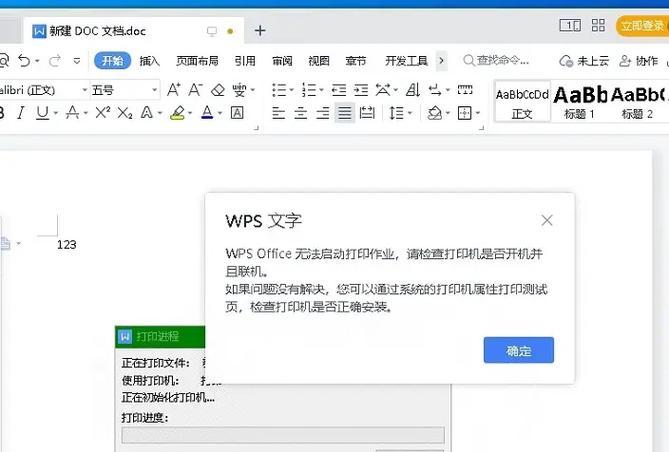Open the font name dropdown
The height and width of the screenshot is (452, 669).
[84, 90]
